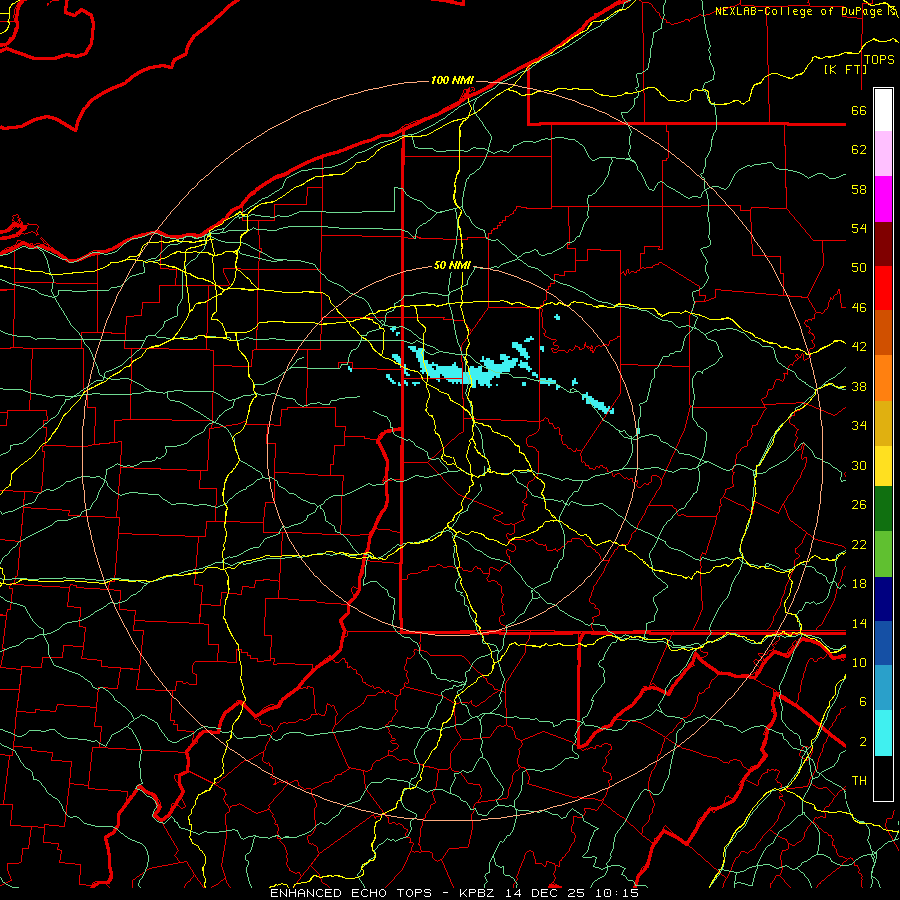900x900 pixels.
Task: Click the legend value 38
Action: pyautogui.click(x=859, y=386)
